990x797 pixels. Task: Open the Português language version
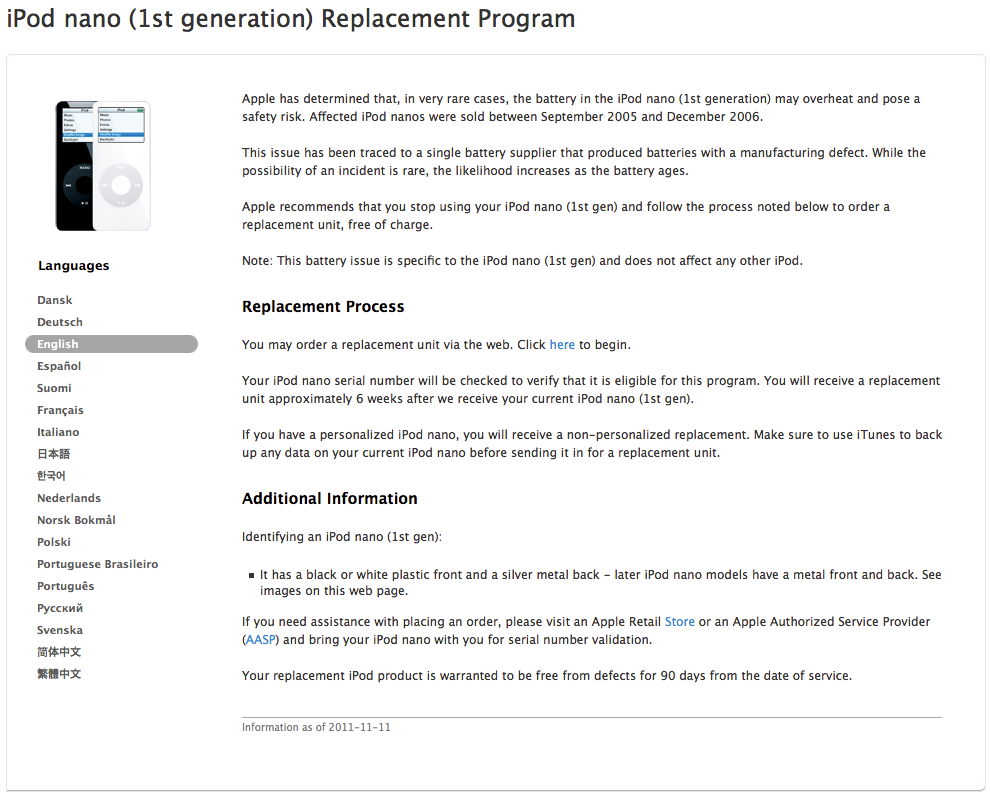point(66,586)
